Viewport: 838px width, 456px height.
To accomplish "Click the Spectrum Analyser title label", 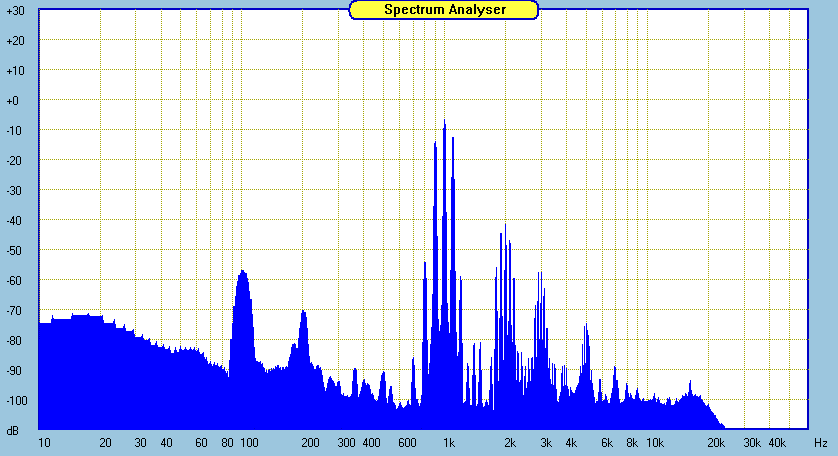I will click(444, 9).
